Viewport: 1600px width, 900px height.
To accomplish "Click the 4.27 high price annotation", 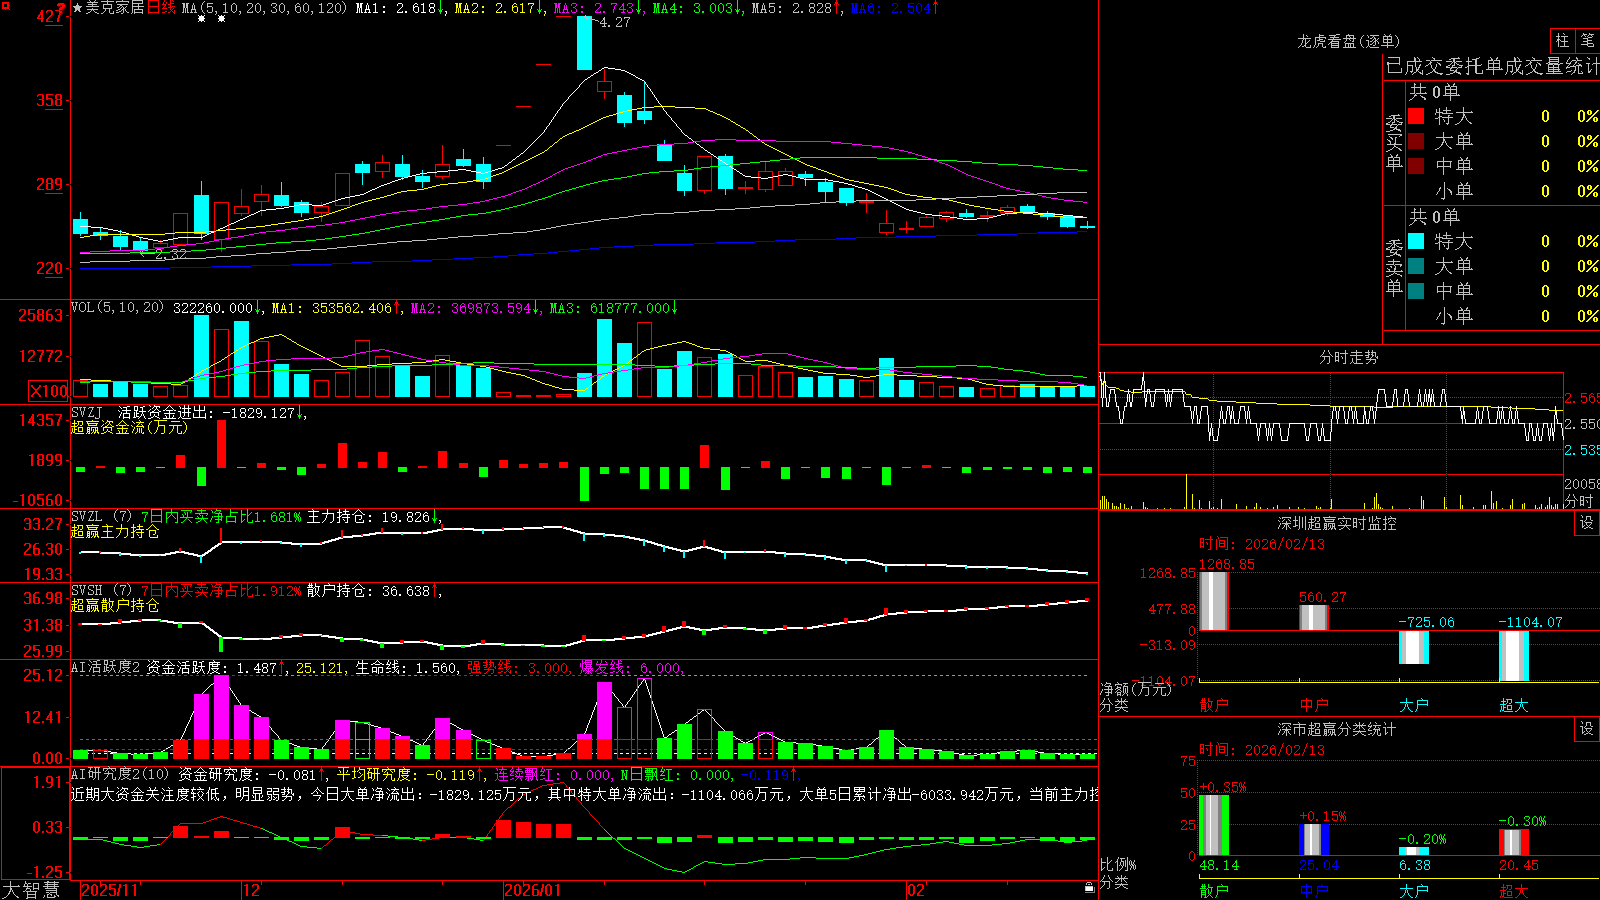I will coord(615,22).
